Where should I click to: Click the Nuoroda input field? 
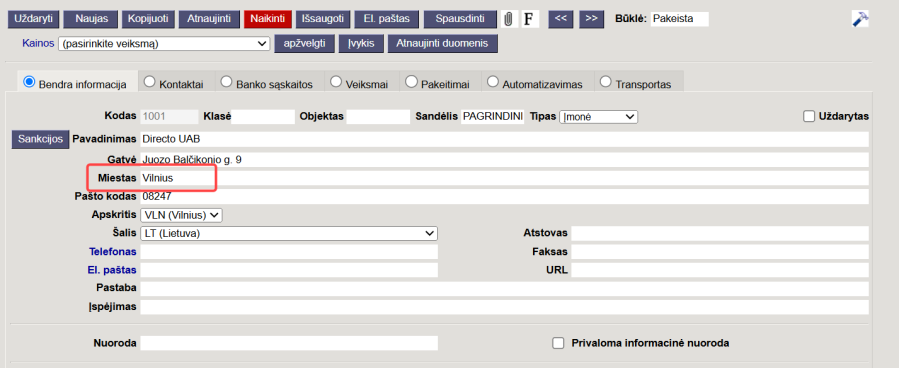(x=289, y=343)
